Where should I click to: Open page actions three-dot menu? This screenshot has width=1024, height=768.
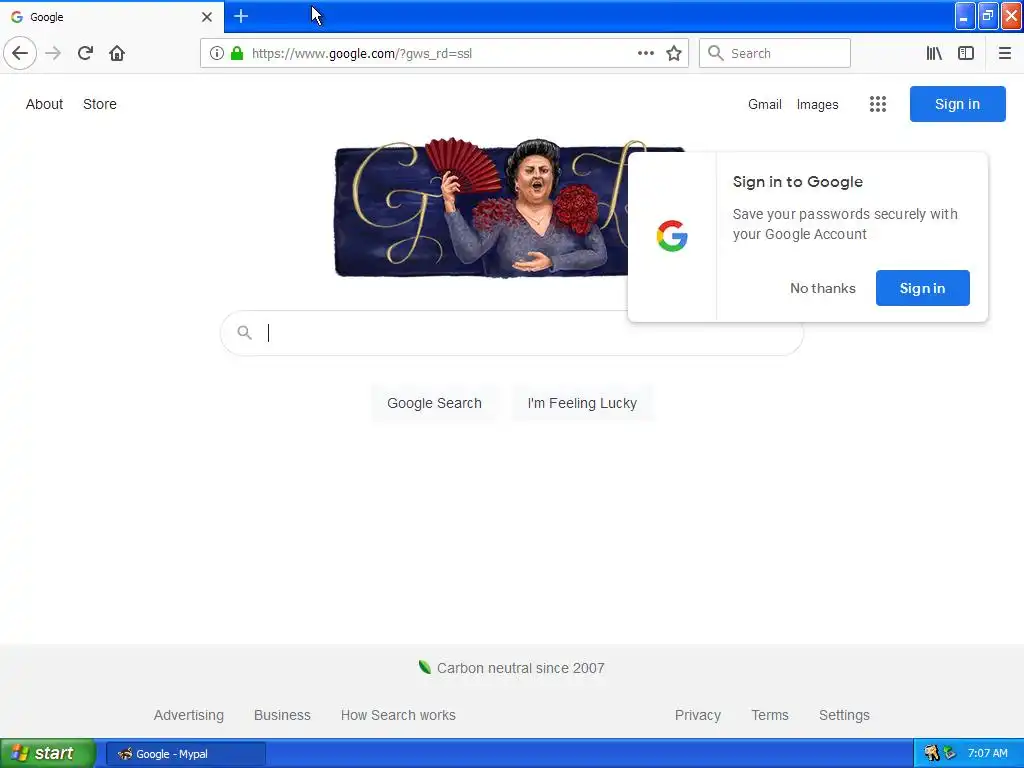(645, 53)
